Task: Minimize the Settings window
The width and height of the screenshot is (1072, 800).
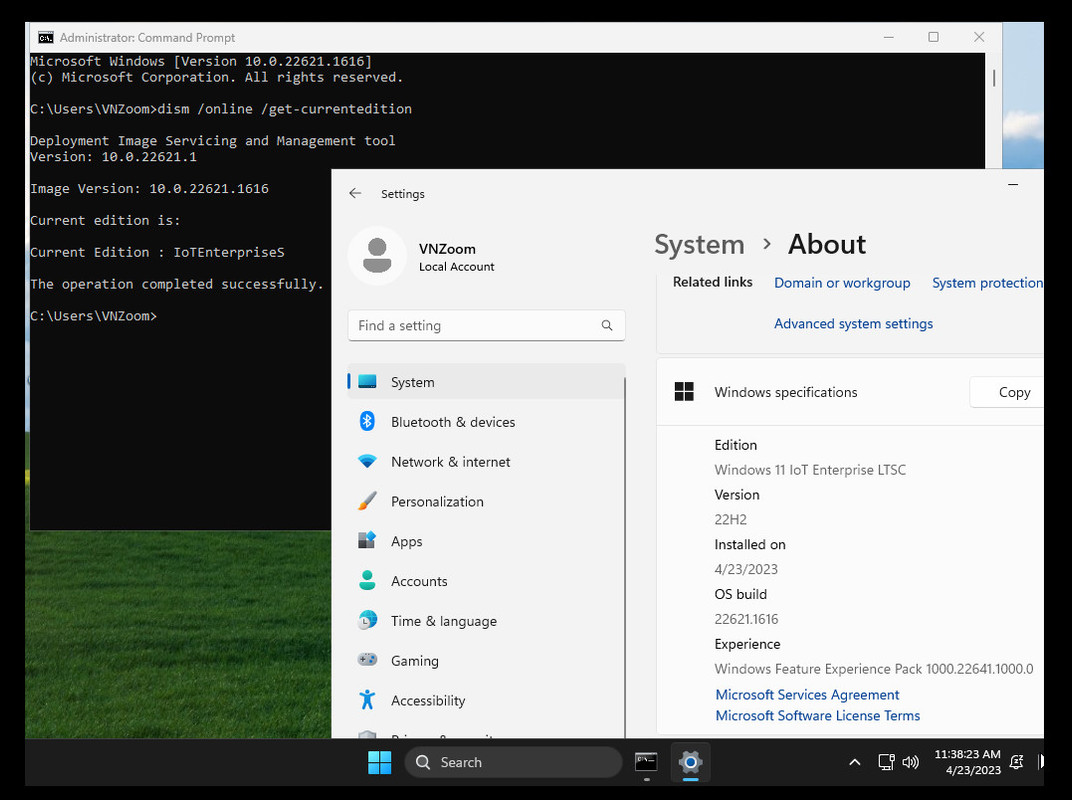Action: click(x=1013, y=185)
